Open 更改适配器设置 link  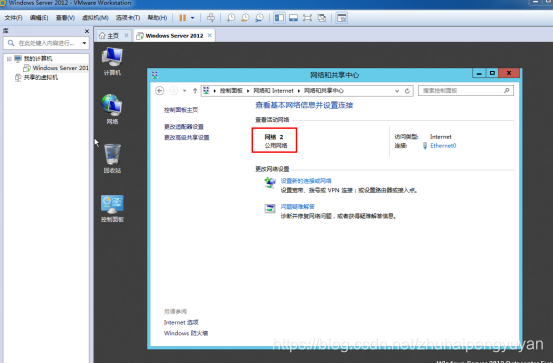tap(184, 127)
